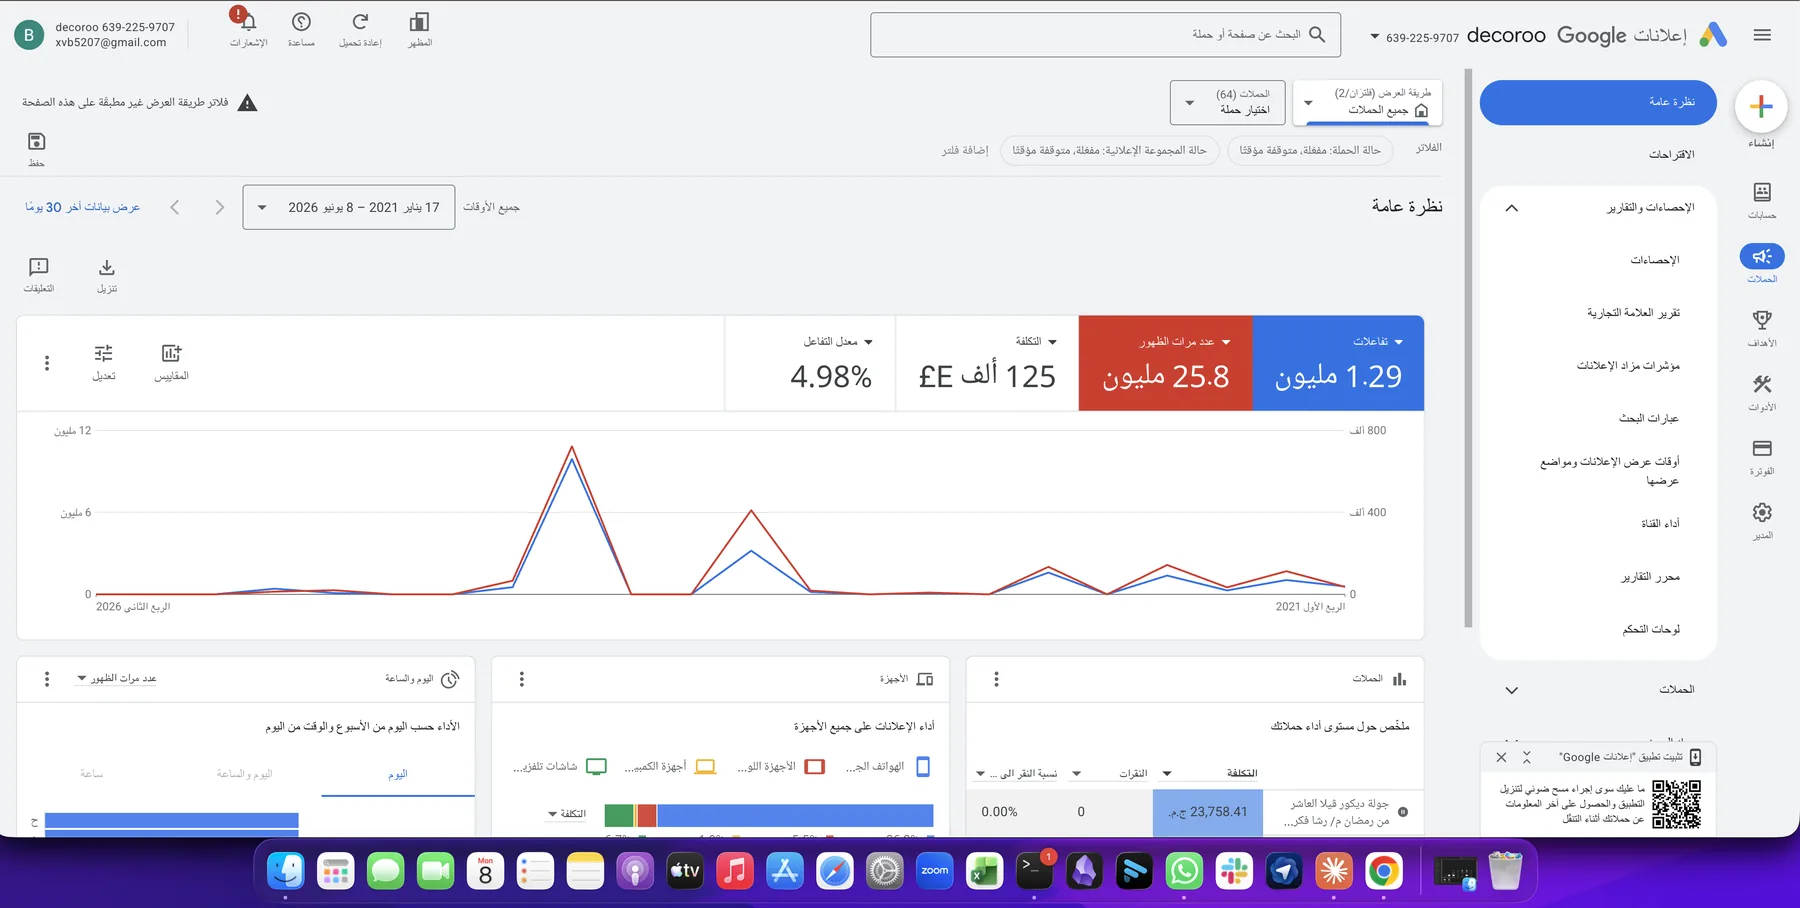The image size is (1800, 908).
Task: Open the Cost (التكلفة) scorecard dropdown
Action: [1036, 342]
